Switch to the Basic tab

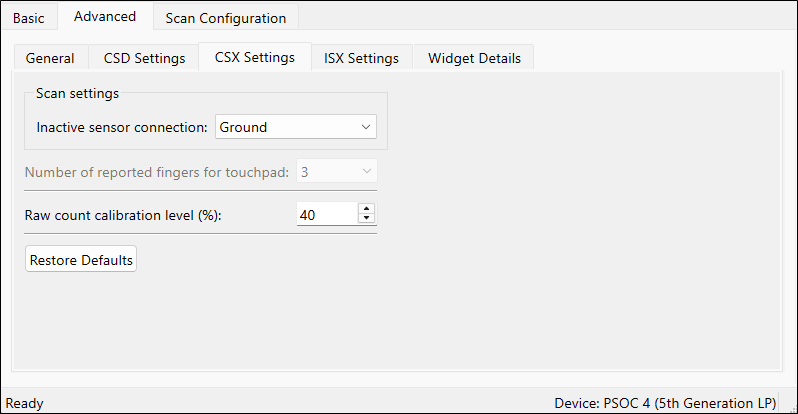click(28, 18)
